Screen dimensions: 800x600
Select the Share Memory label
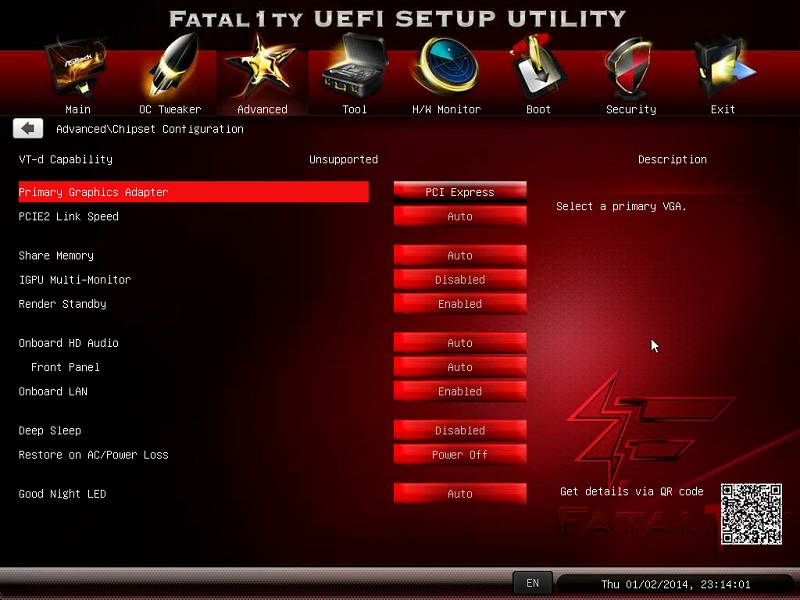click(x=56, y=255)
